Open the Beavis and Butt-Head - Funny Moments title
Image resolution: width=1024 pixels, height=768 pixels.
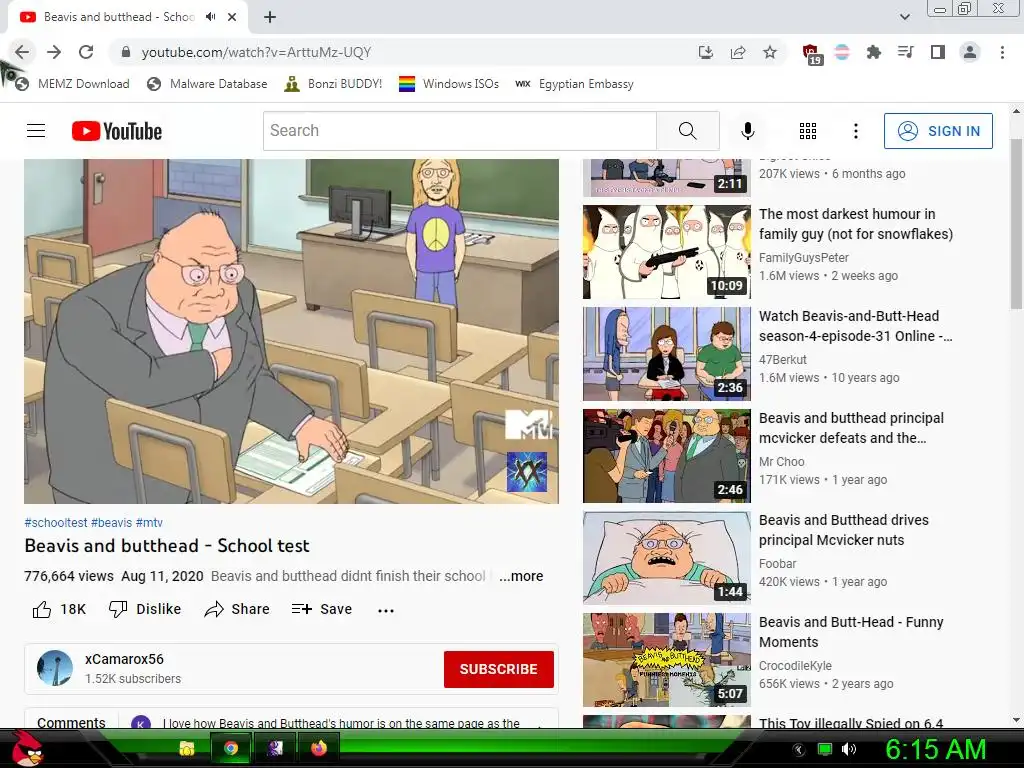(x=851, y=632)
